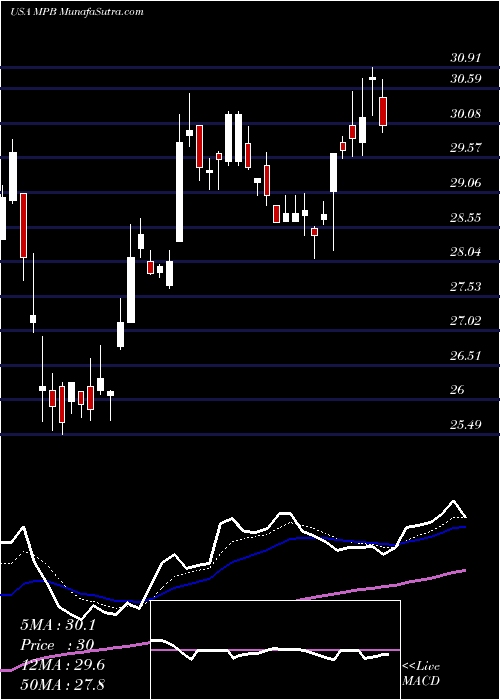Viewport: 500px width, 700px height.
Task: Select the 29.57 price axis label
Action: click(x=466, y=148)
